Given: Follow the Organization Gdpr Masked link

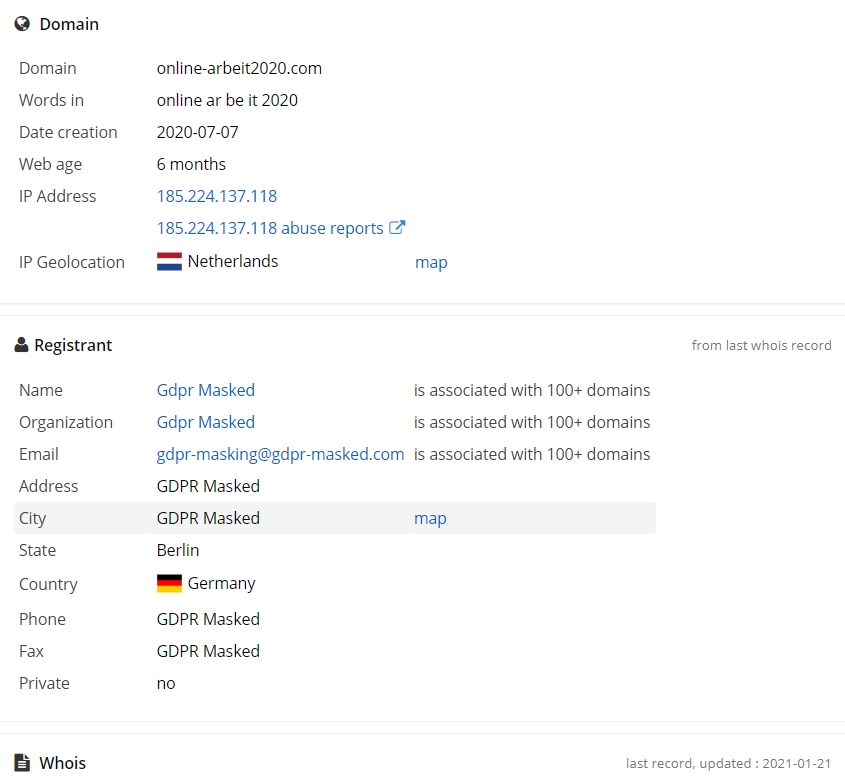Looking at the screenshot, I should coord(206,422).
